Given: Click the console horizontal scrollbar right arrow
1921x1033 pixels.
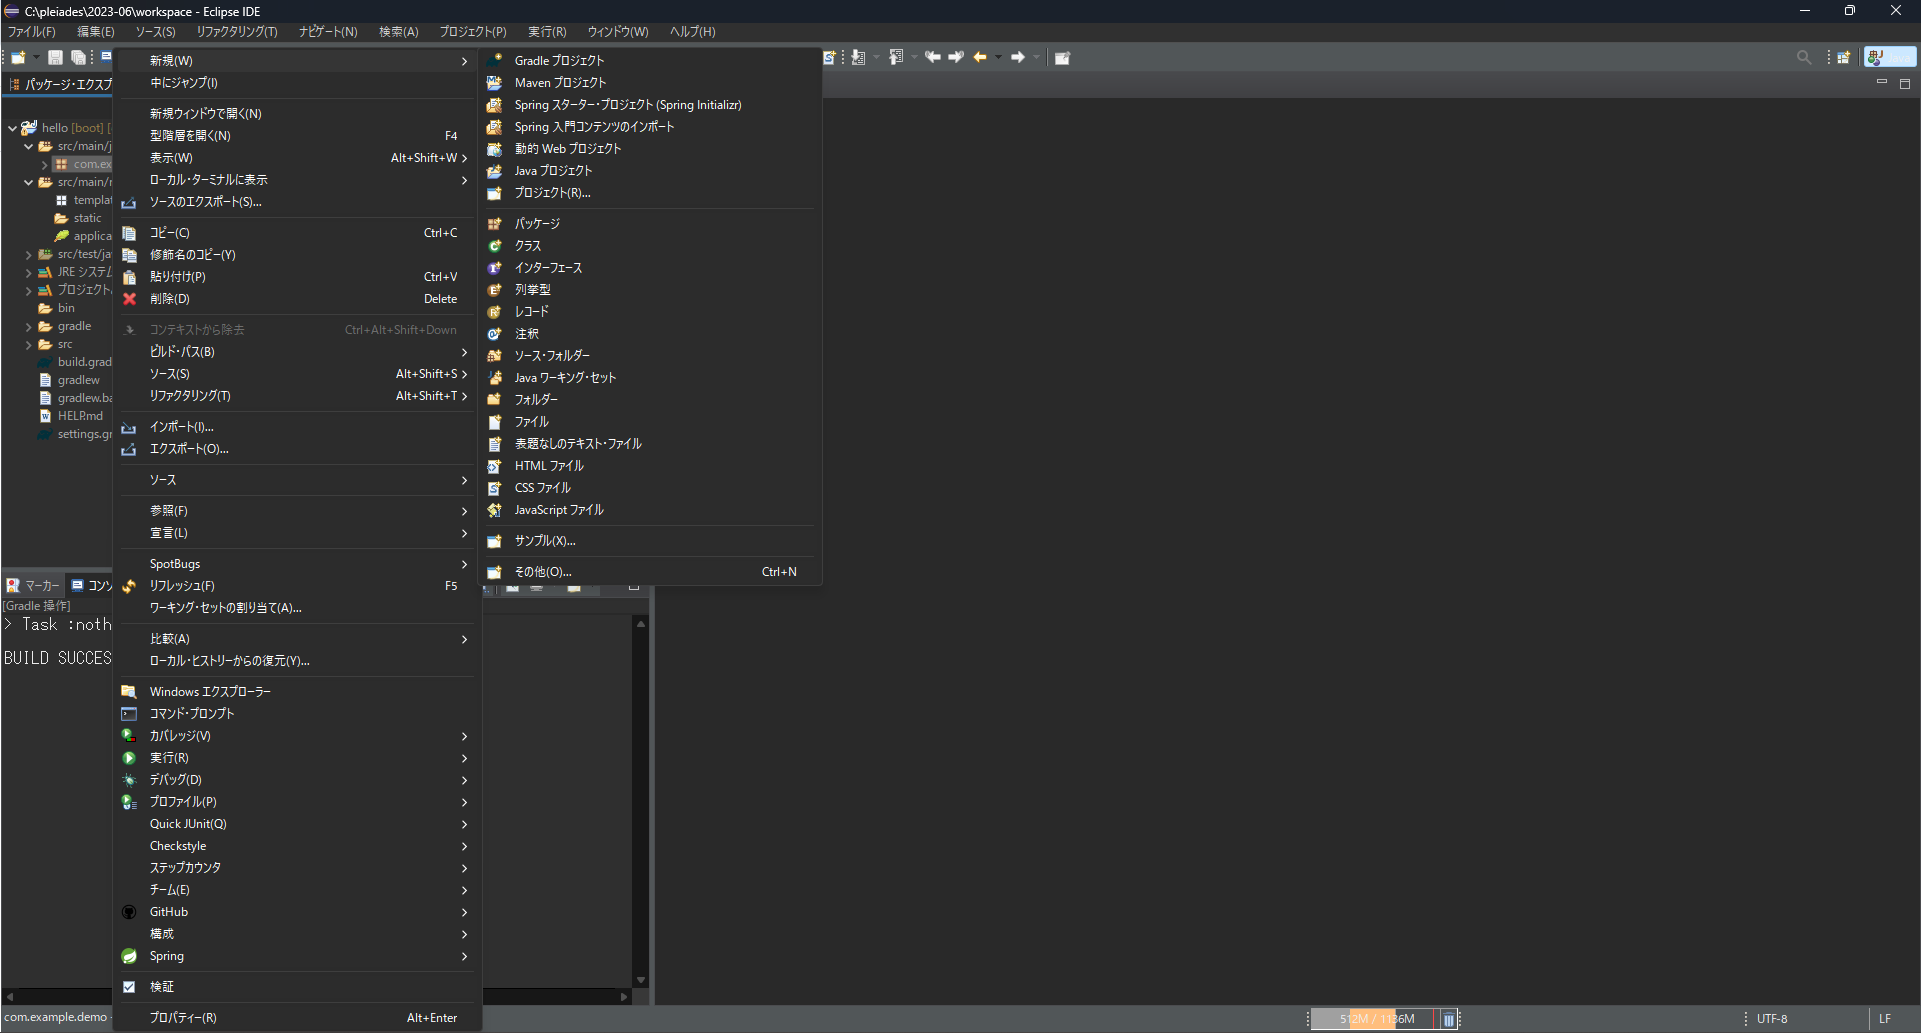Looking at the screenshot, I should [x=624, y=997].
